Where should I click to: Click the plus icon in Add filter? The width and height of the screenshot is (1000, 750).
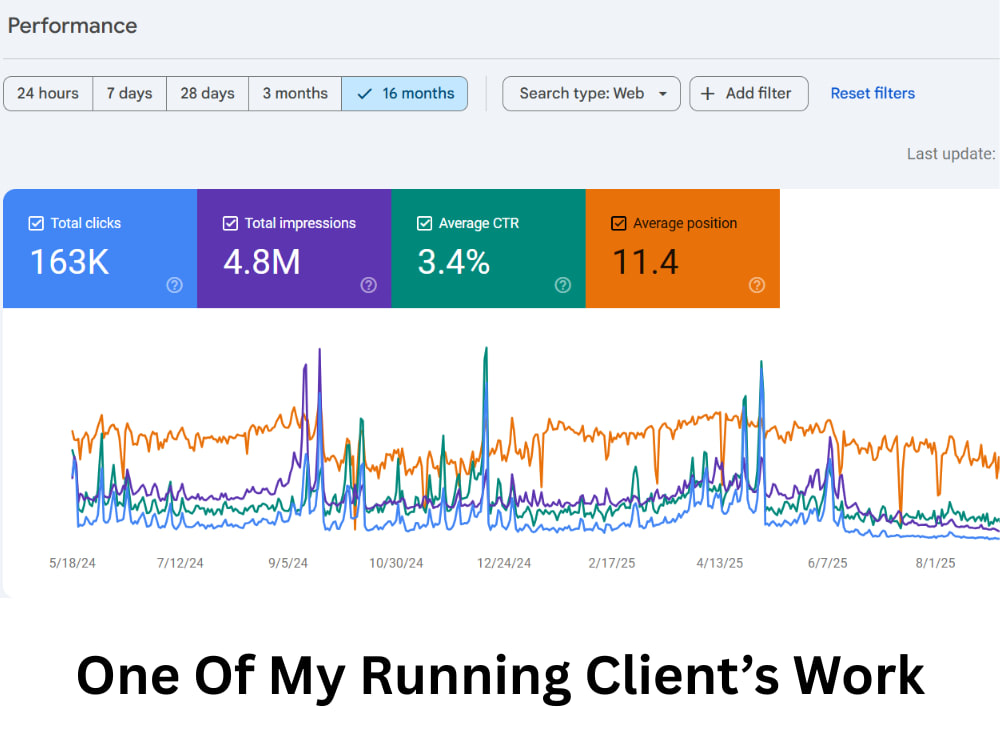[707, 94]
